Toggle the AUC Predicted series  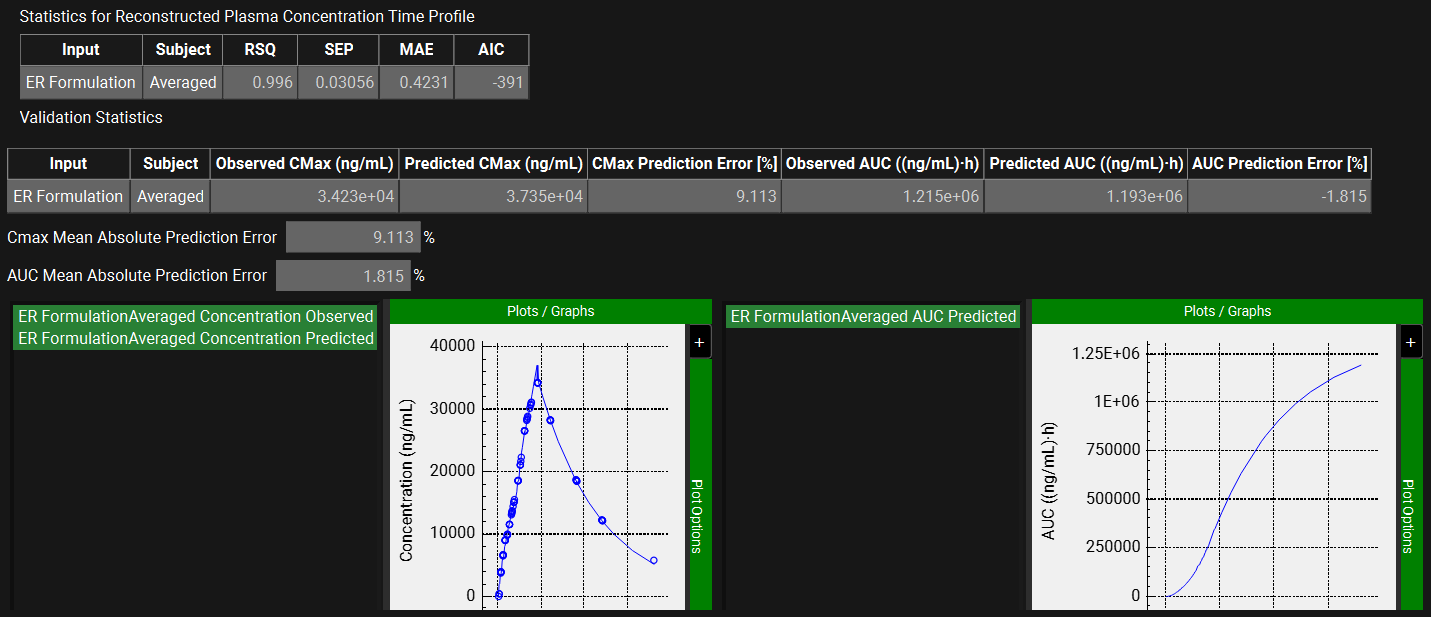tap(873, 316)
